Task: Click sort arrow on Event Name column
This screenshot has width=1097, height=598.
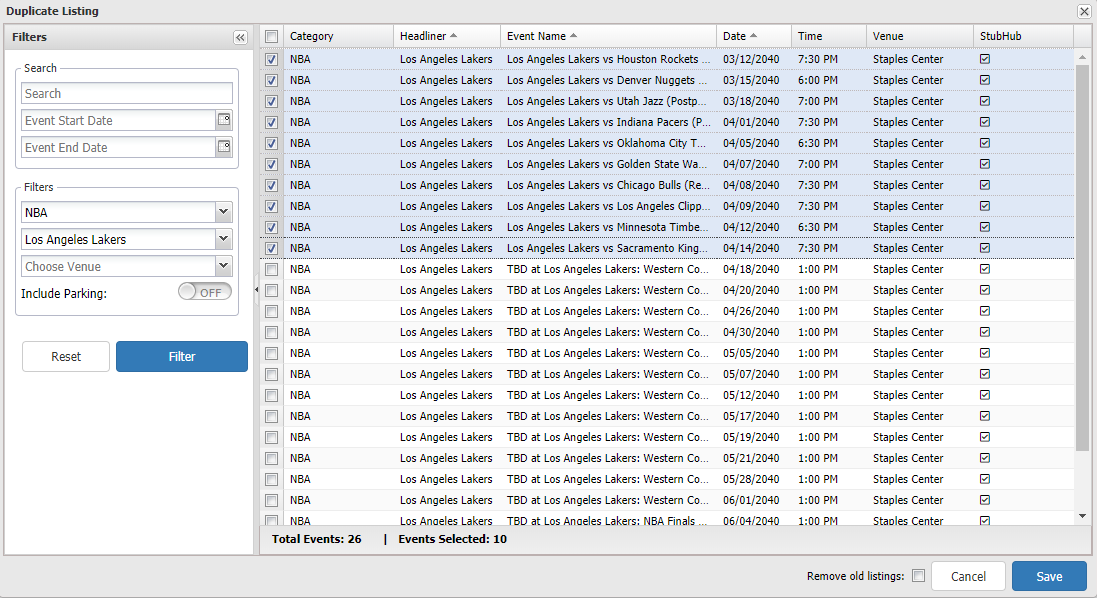Action: [x=574, y=36]
